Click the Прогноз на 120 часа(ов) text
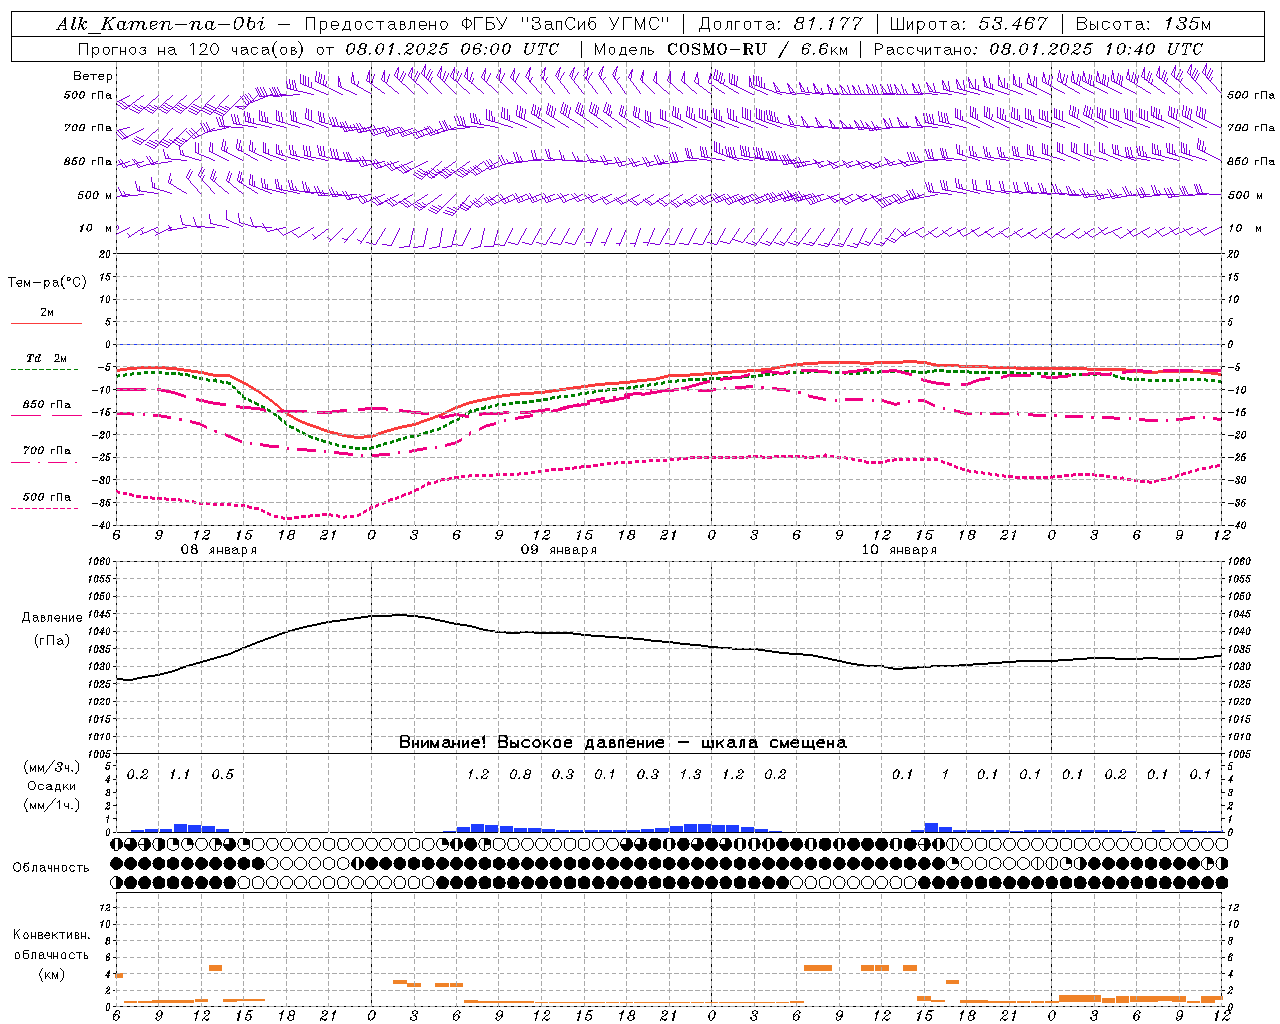This screenshot has width=1280, height=1024. [x=193, y=49]
